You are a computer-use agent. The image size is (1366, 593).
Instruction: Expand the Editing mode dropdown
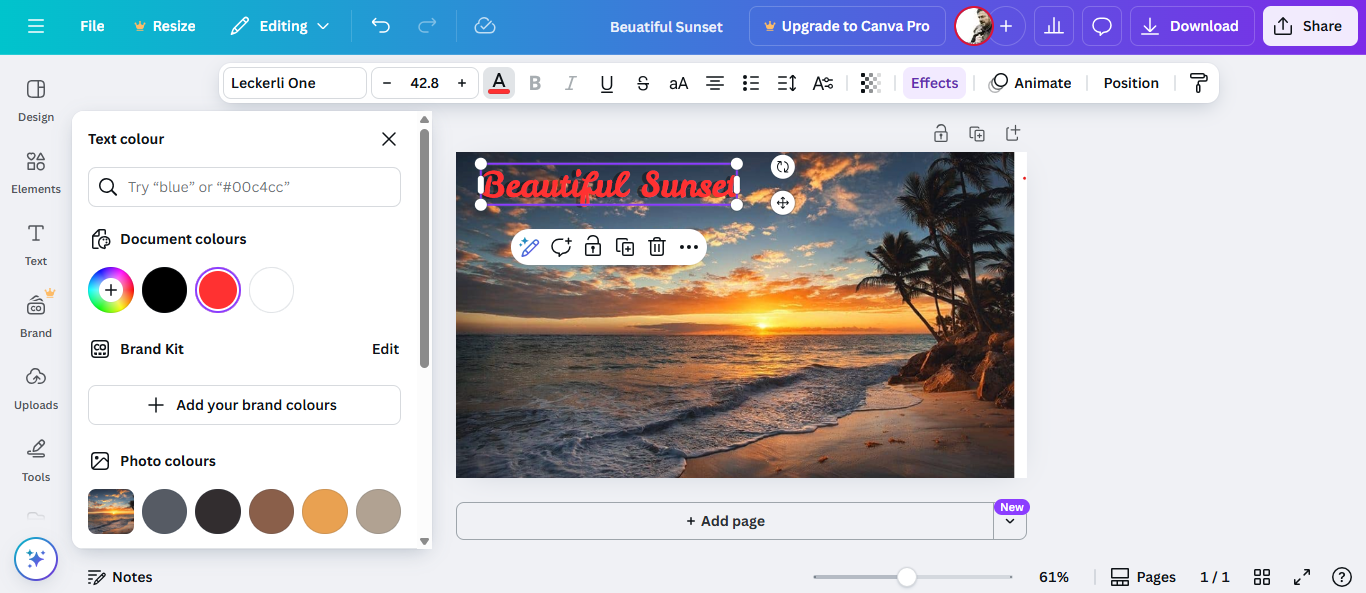click(x=280, y=26)
